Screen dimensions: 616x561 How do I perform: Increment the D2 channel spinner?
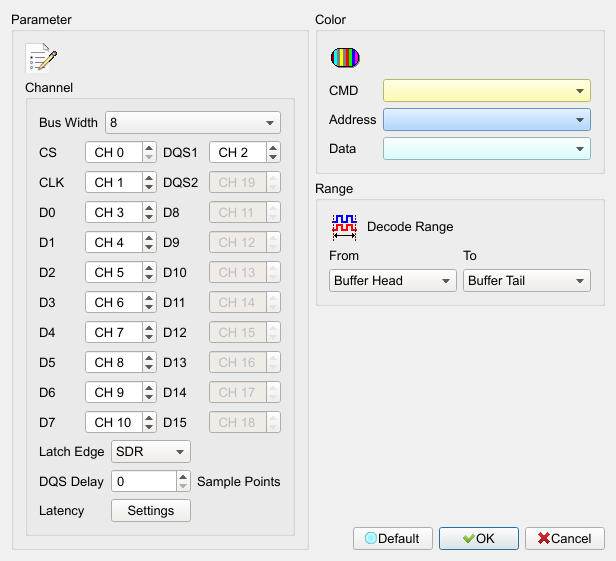tap(149, 268)
